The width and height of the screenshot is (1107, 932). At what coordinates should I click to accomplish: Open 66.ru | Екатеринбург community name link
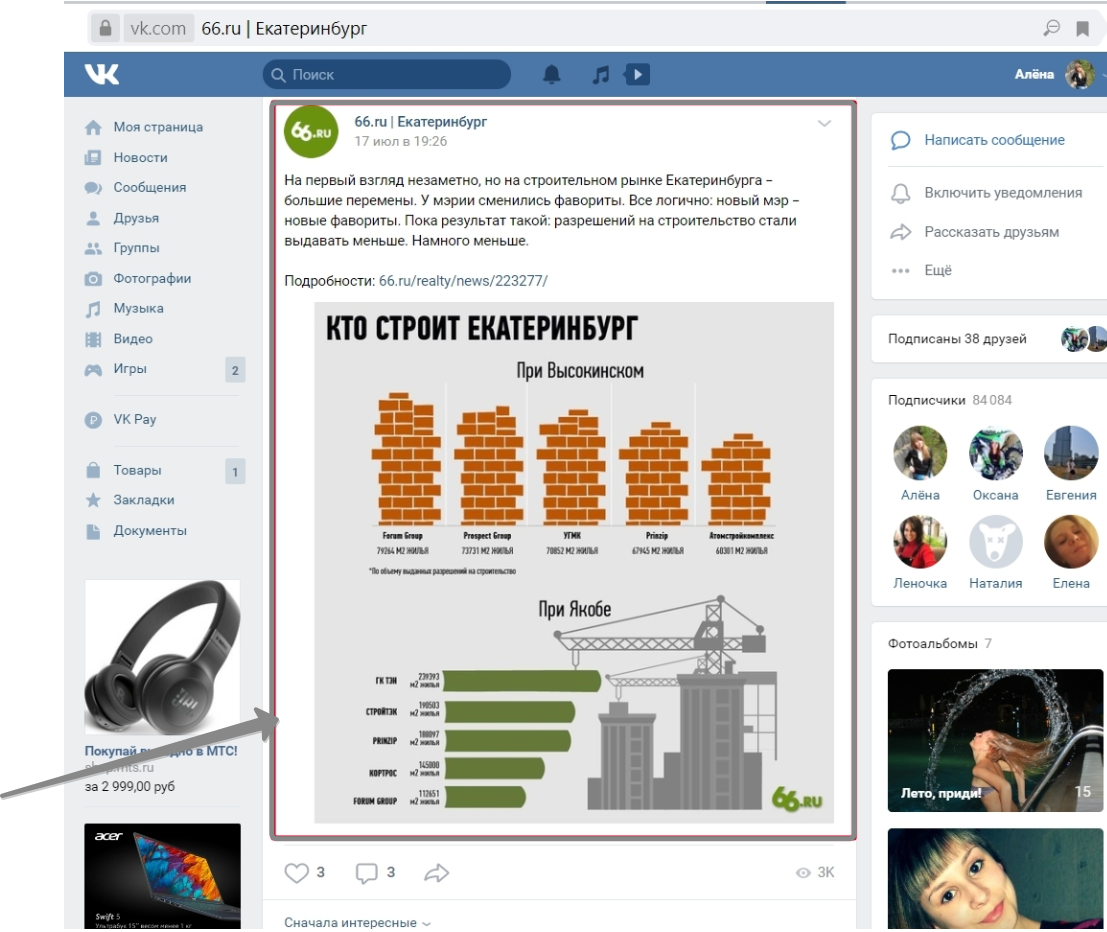click(421, 121)
